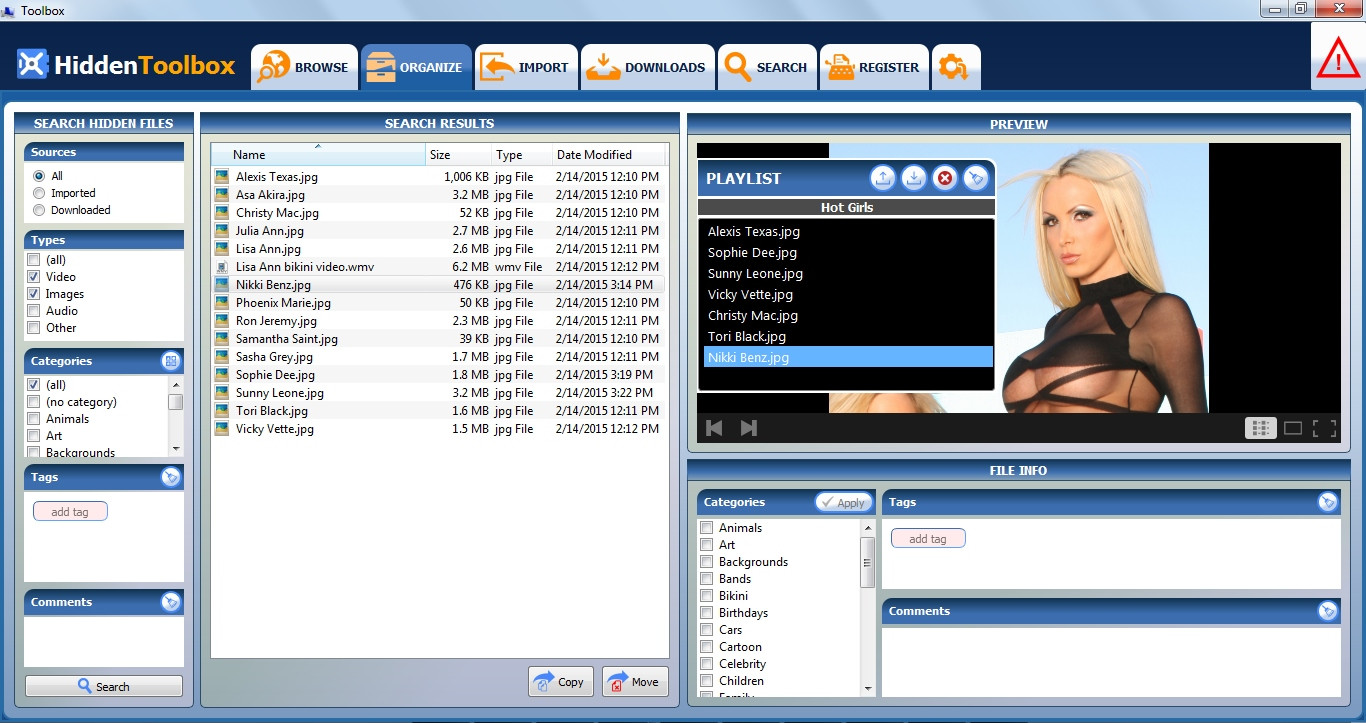Clear search Comments with broom icon
This screenshot has height=723, width=1366.
pyautogui.click(x=171, y=602)
